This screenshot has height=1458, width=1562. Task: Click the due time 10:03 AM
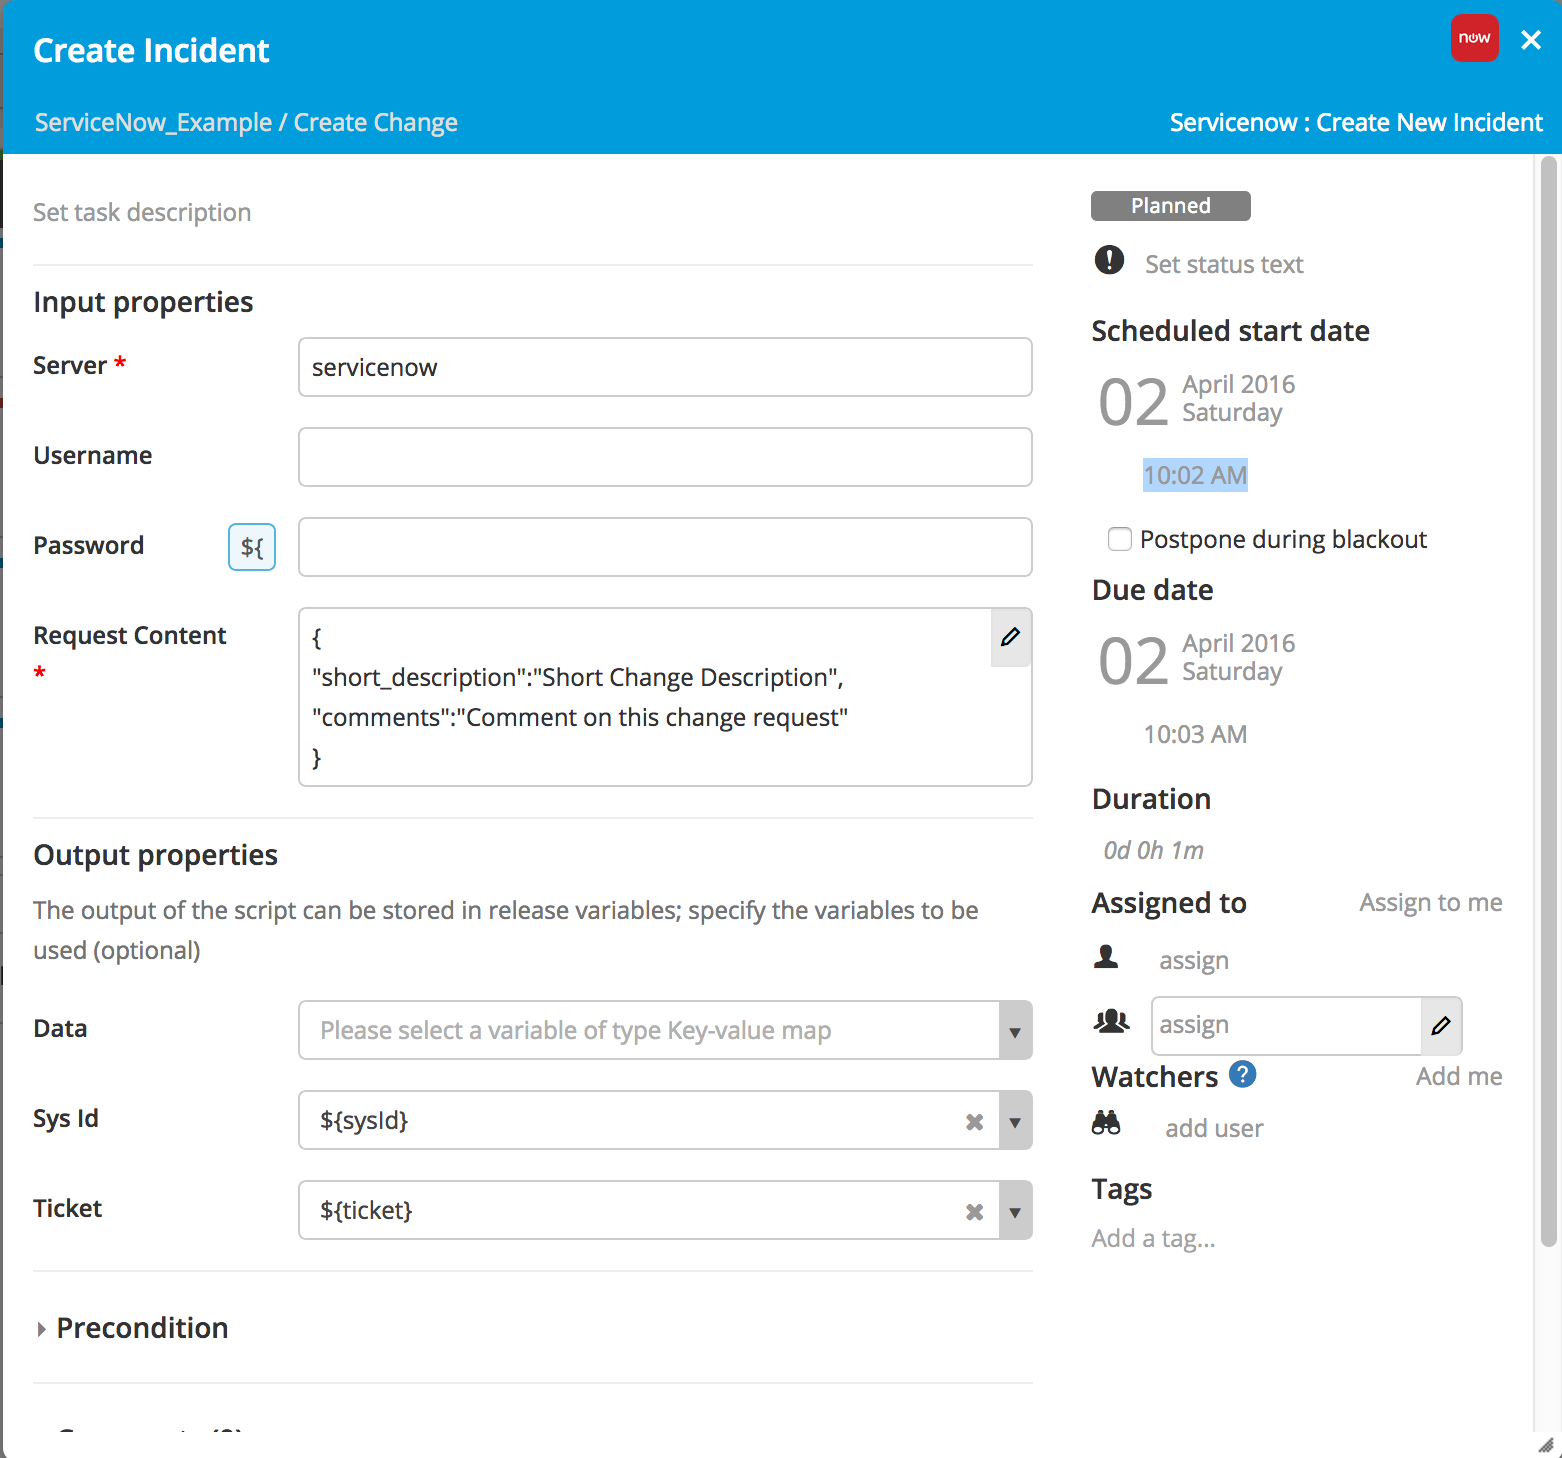point(1195,734)
